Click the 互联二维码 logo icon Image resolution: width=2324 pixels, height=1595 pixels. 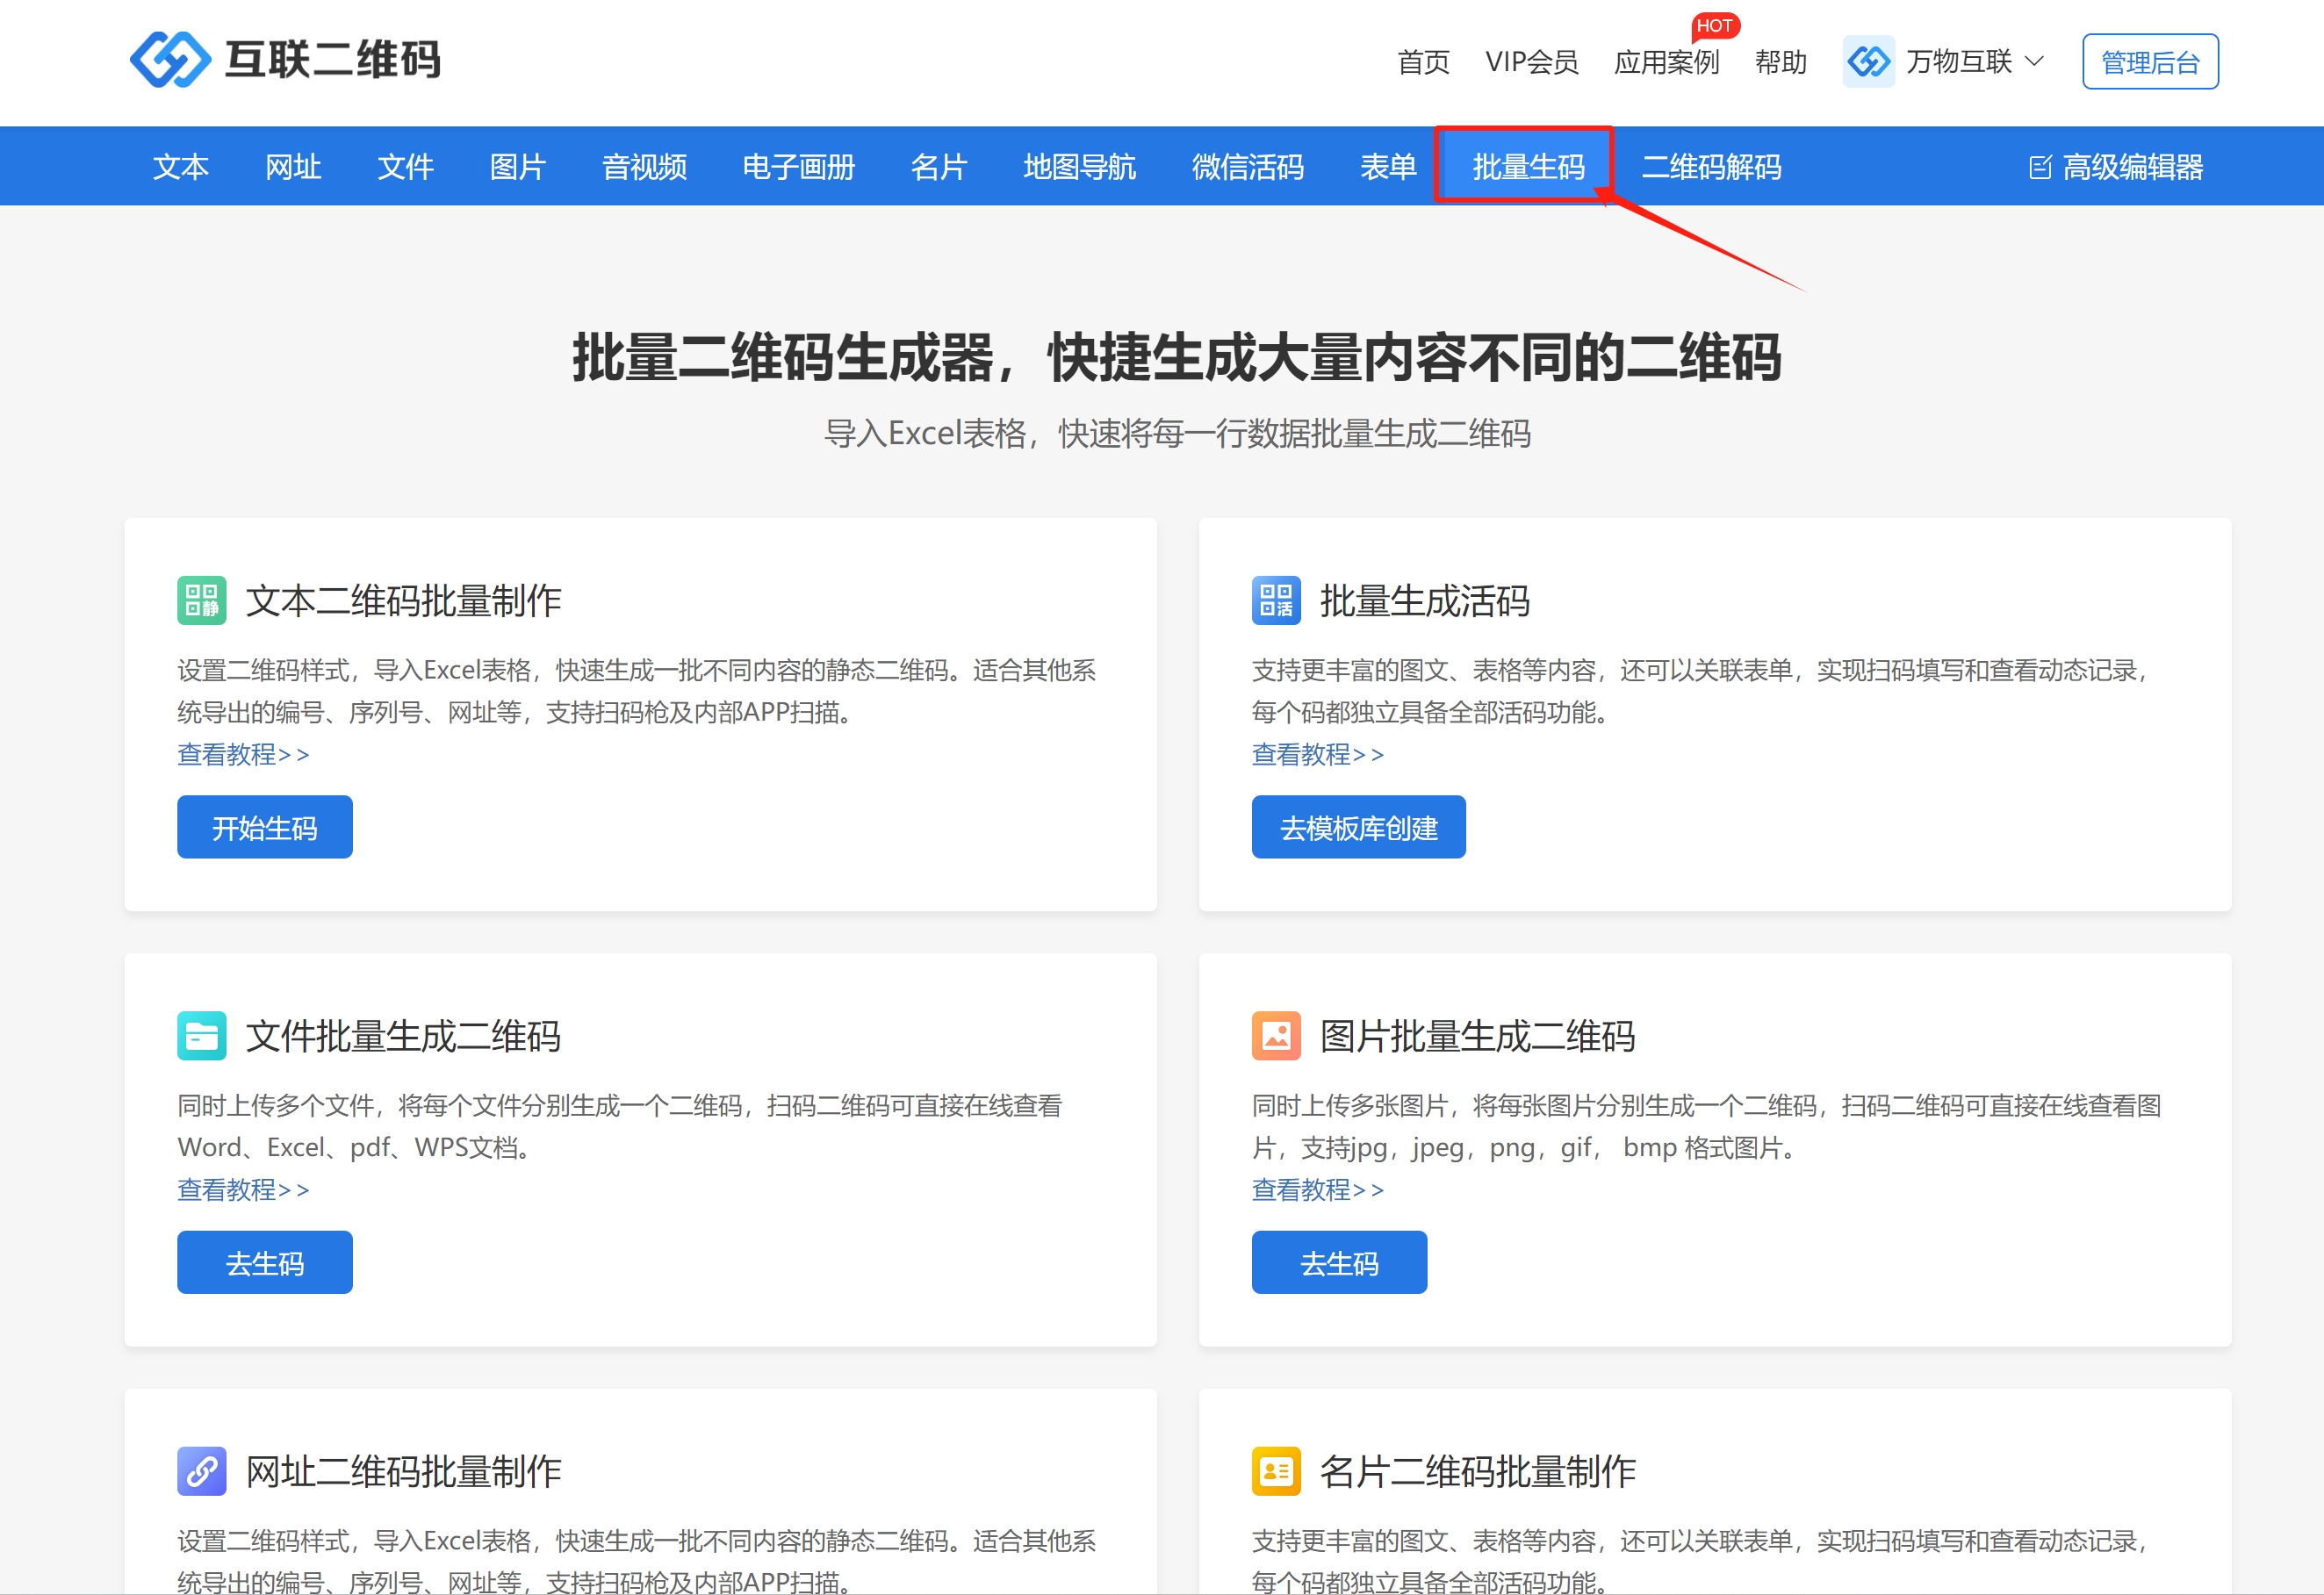click(x=170, y=60)
